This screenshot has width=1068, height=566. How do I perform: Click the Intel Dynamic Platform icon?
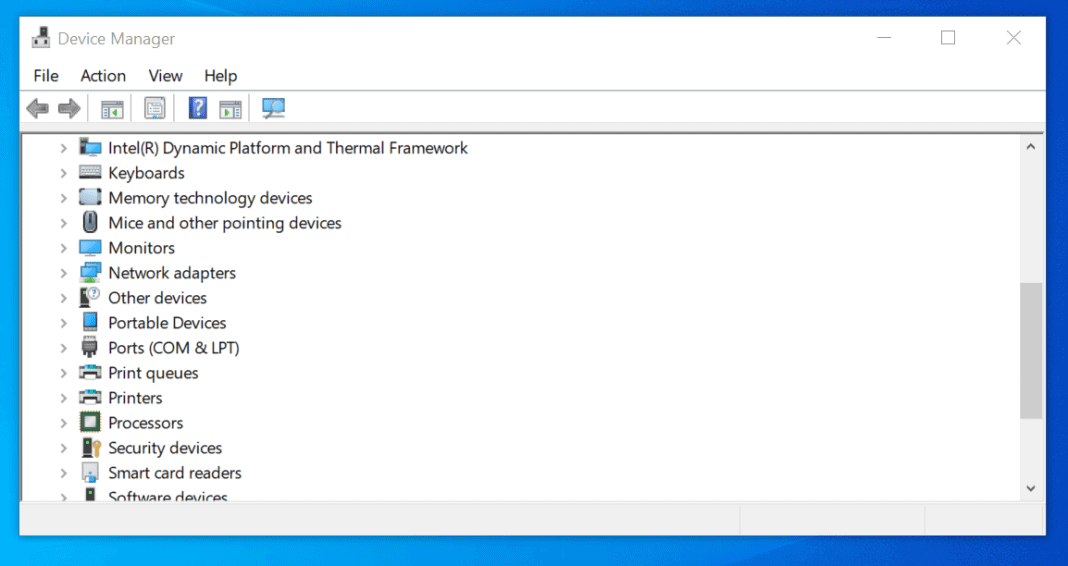(90, 147)
